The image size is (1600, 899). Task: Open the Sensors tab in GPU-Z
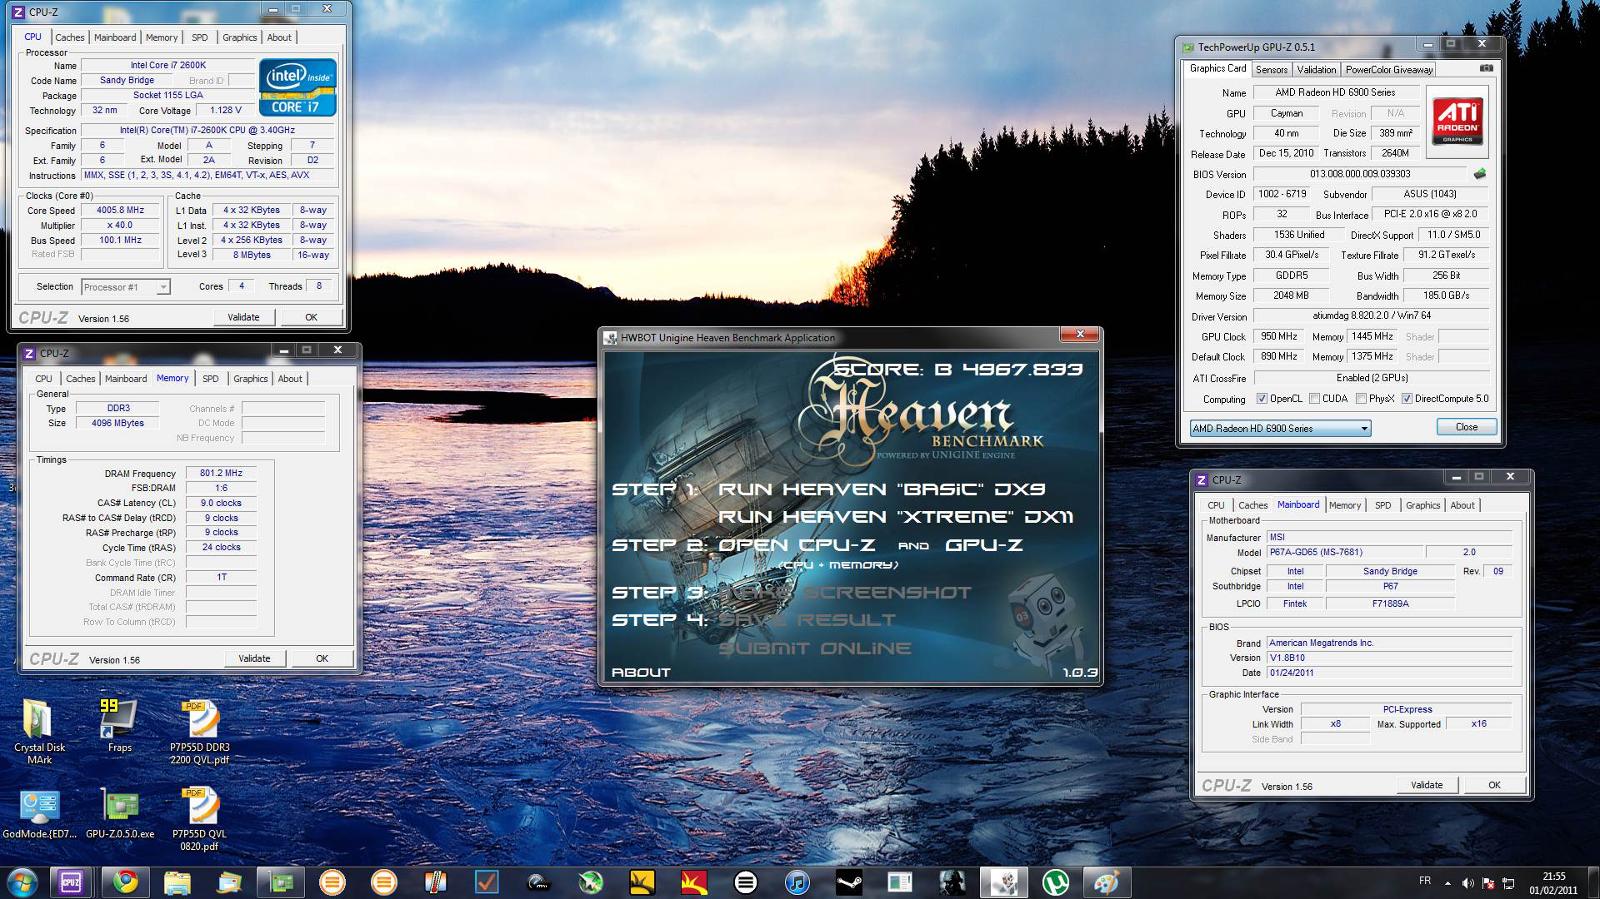click(x=1271, y=70)
